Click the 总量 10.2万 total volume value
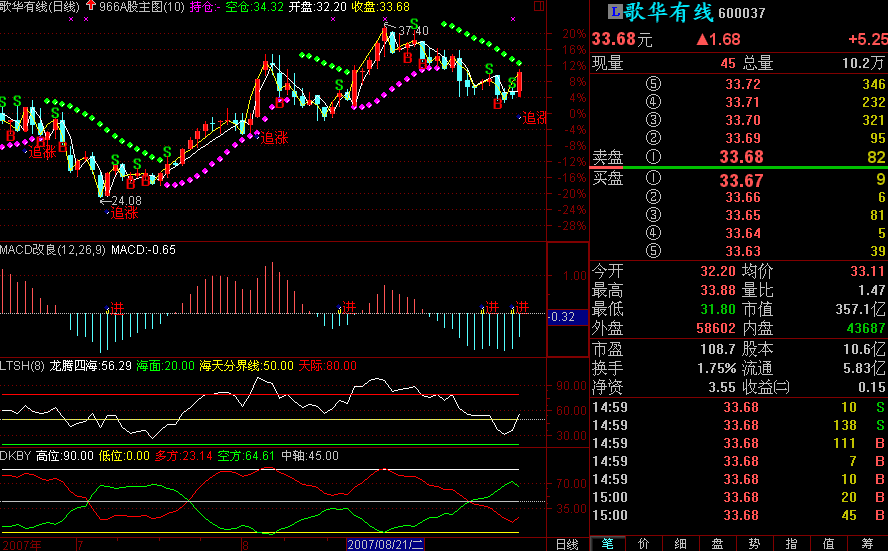The height and width of the screenshot is (551, 888). 864,63
